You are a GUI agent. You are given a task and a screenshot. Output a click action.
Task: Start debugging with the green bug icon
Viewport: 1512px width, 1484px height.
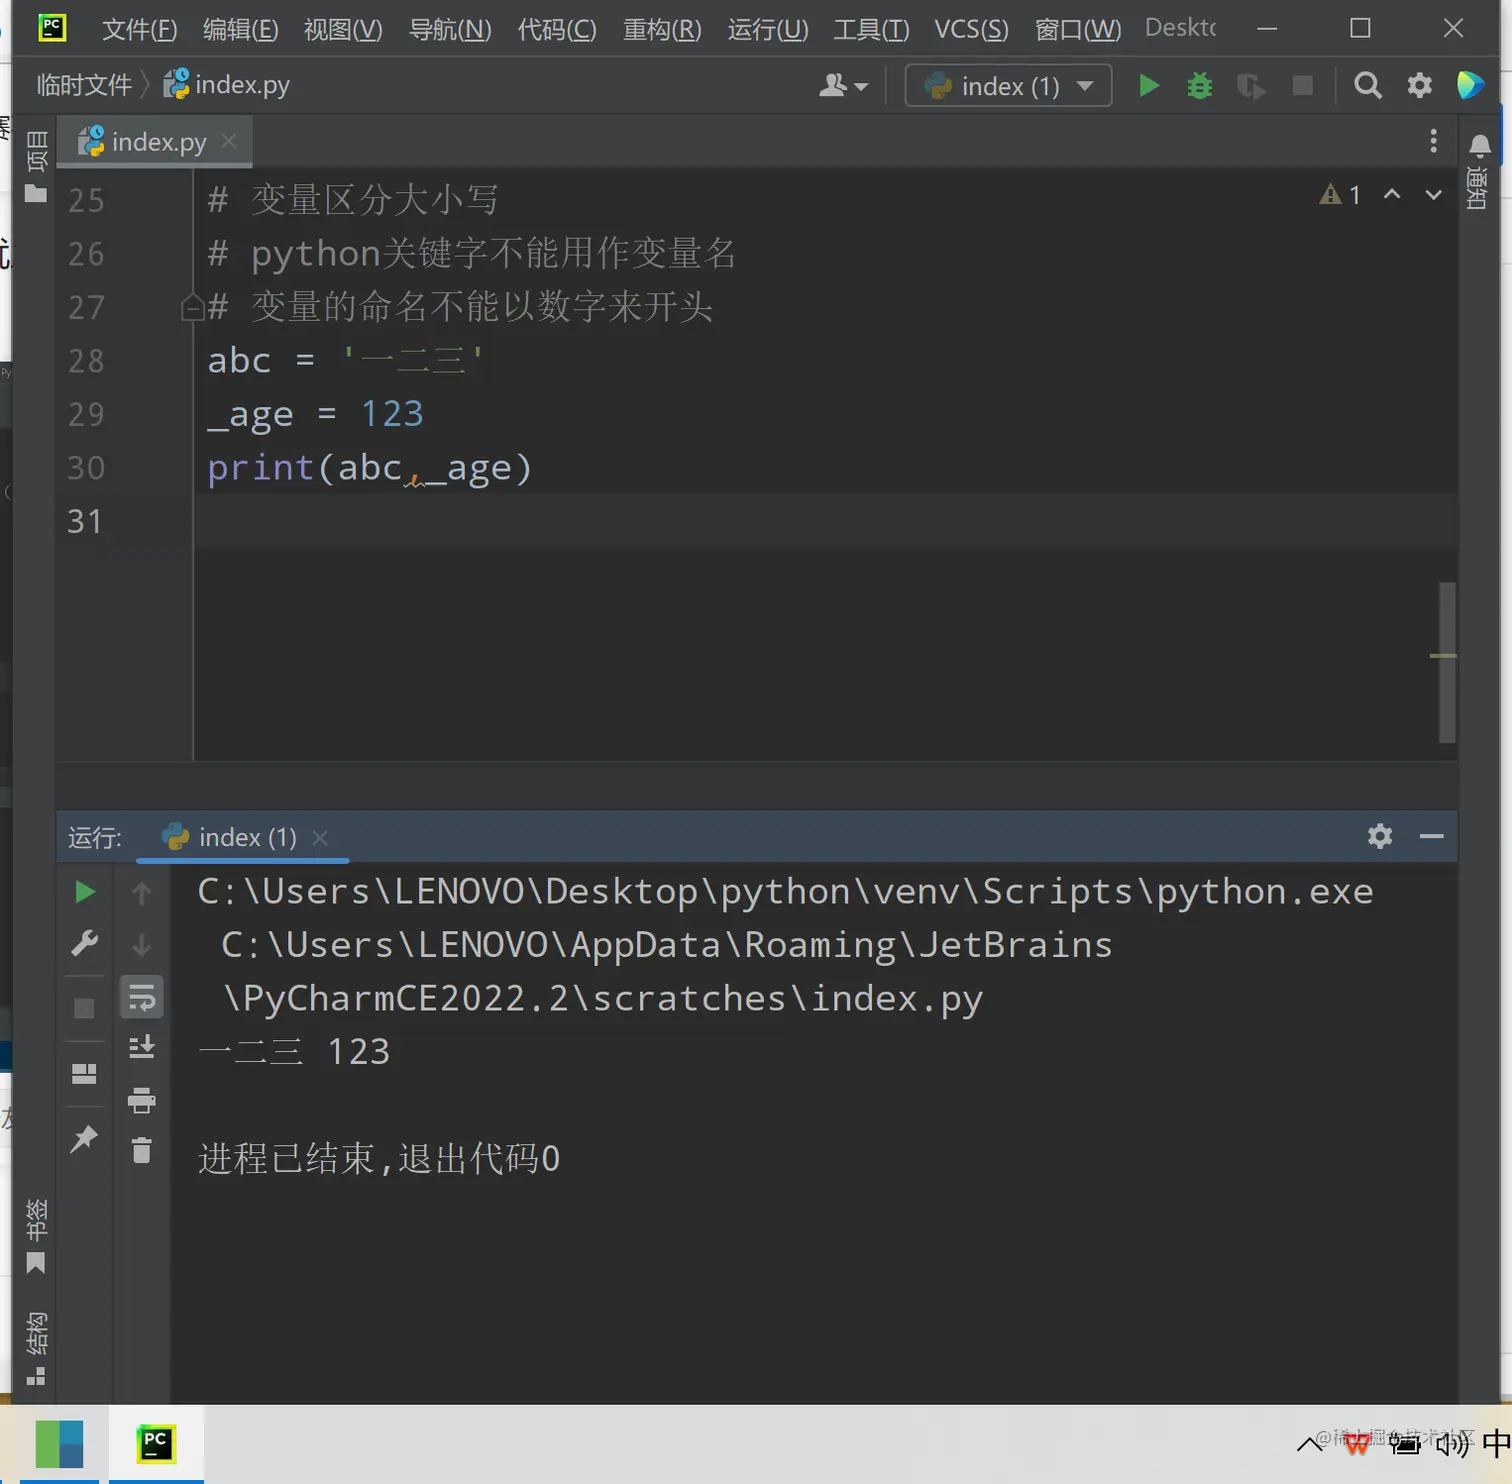[1199, 86]
